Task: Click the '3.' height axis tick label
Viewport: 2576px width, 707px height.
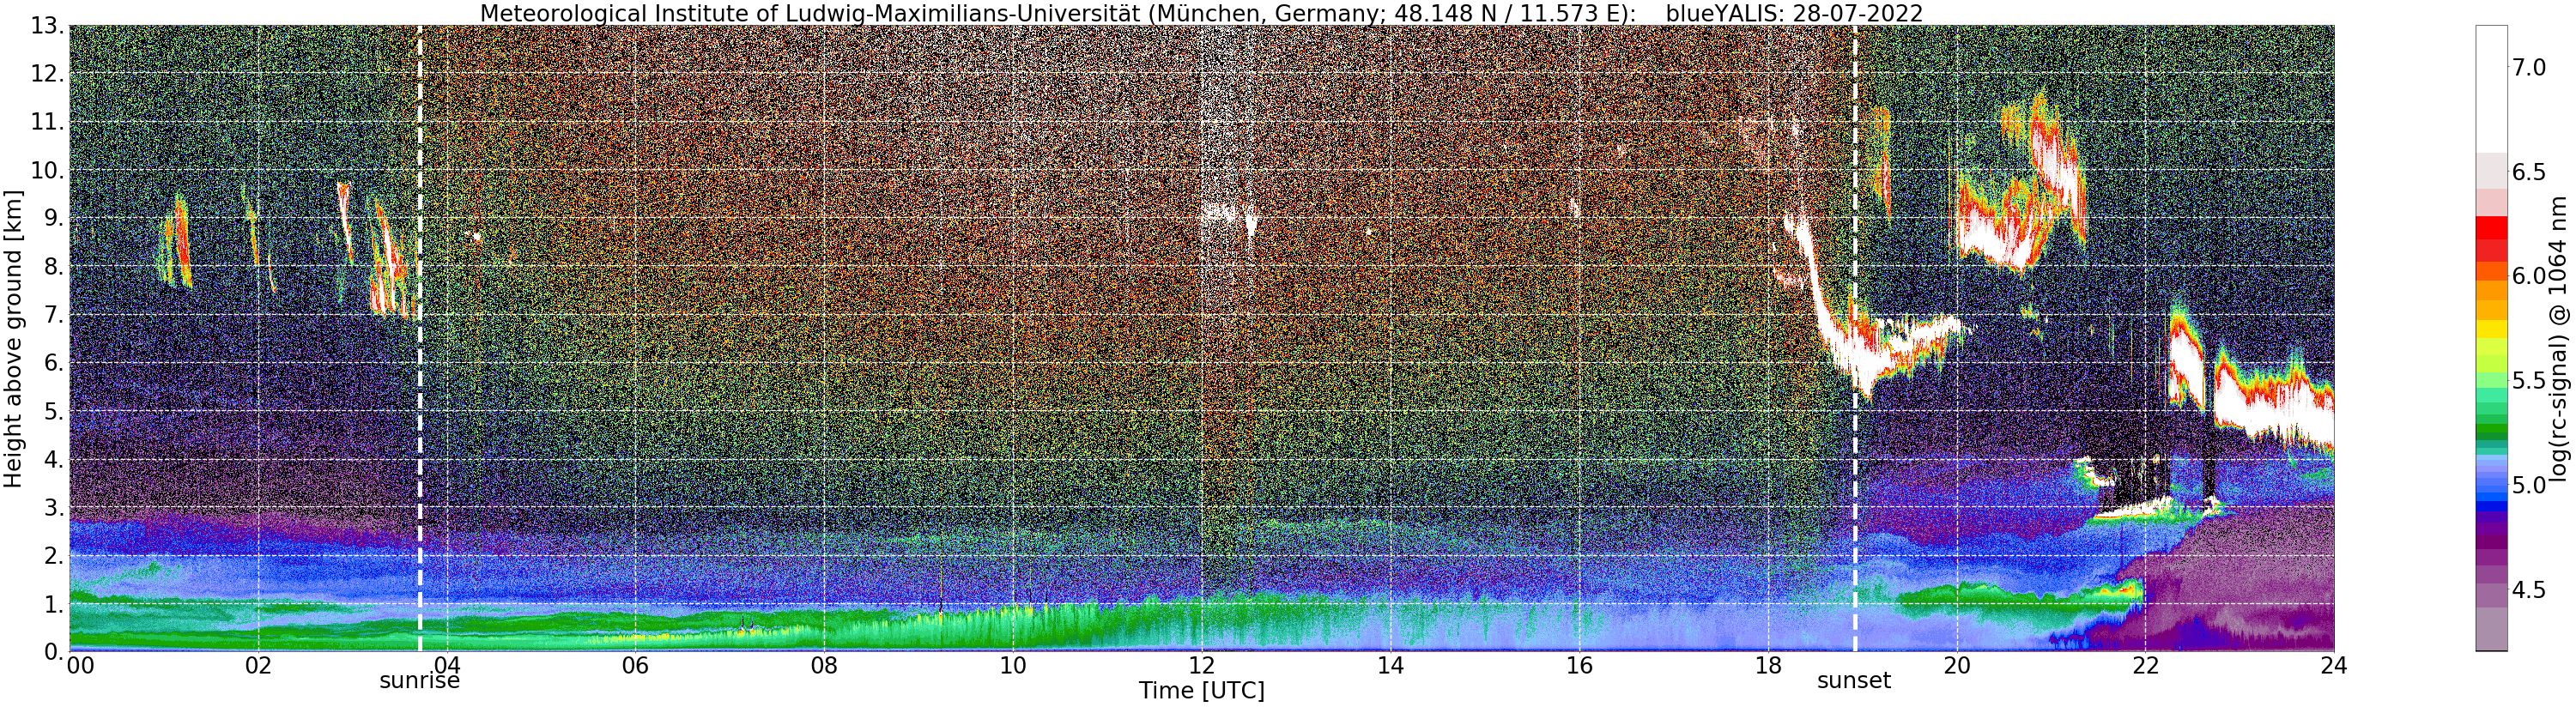Action: click(x=53, y=507)
